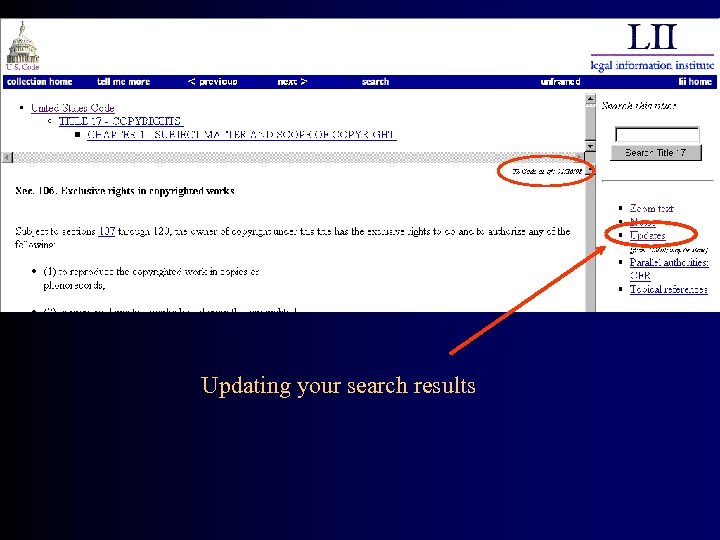Click the top frame scroll-down arrow
Image resolution: width=720 pixels, height=540 pixels.
point(590,146)
